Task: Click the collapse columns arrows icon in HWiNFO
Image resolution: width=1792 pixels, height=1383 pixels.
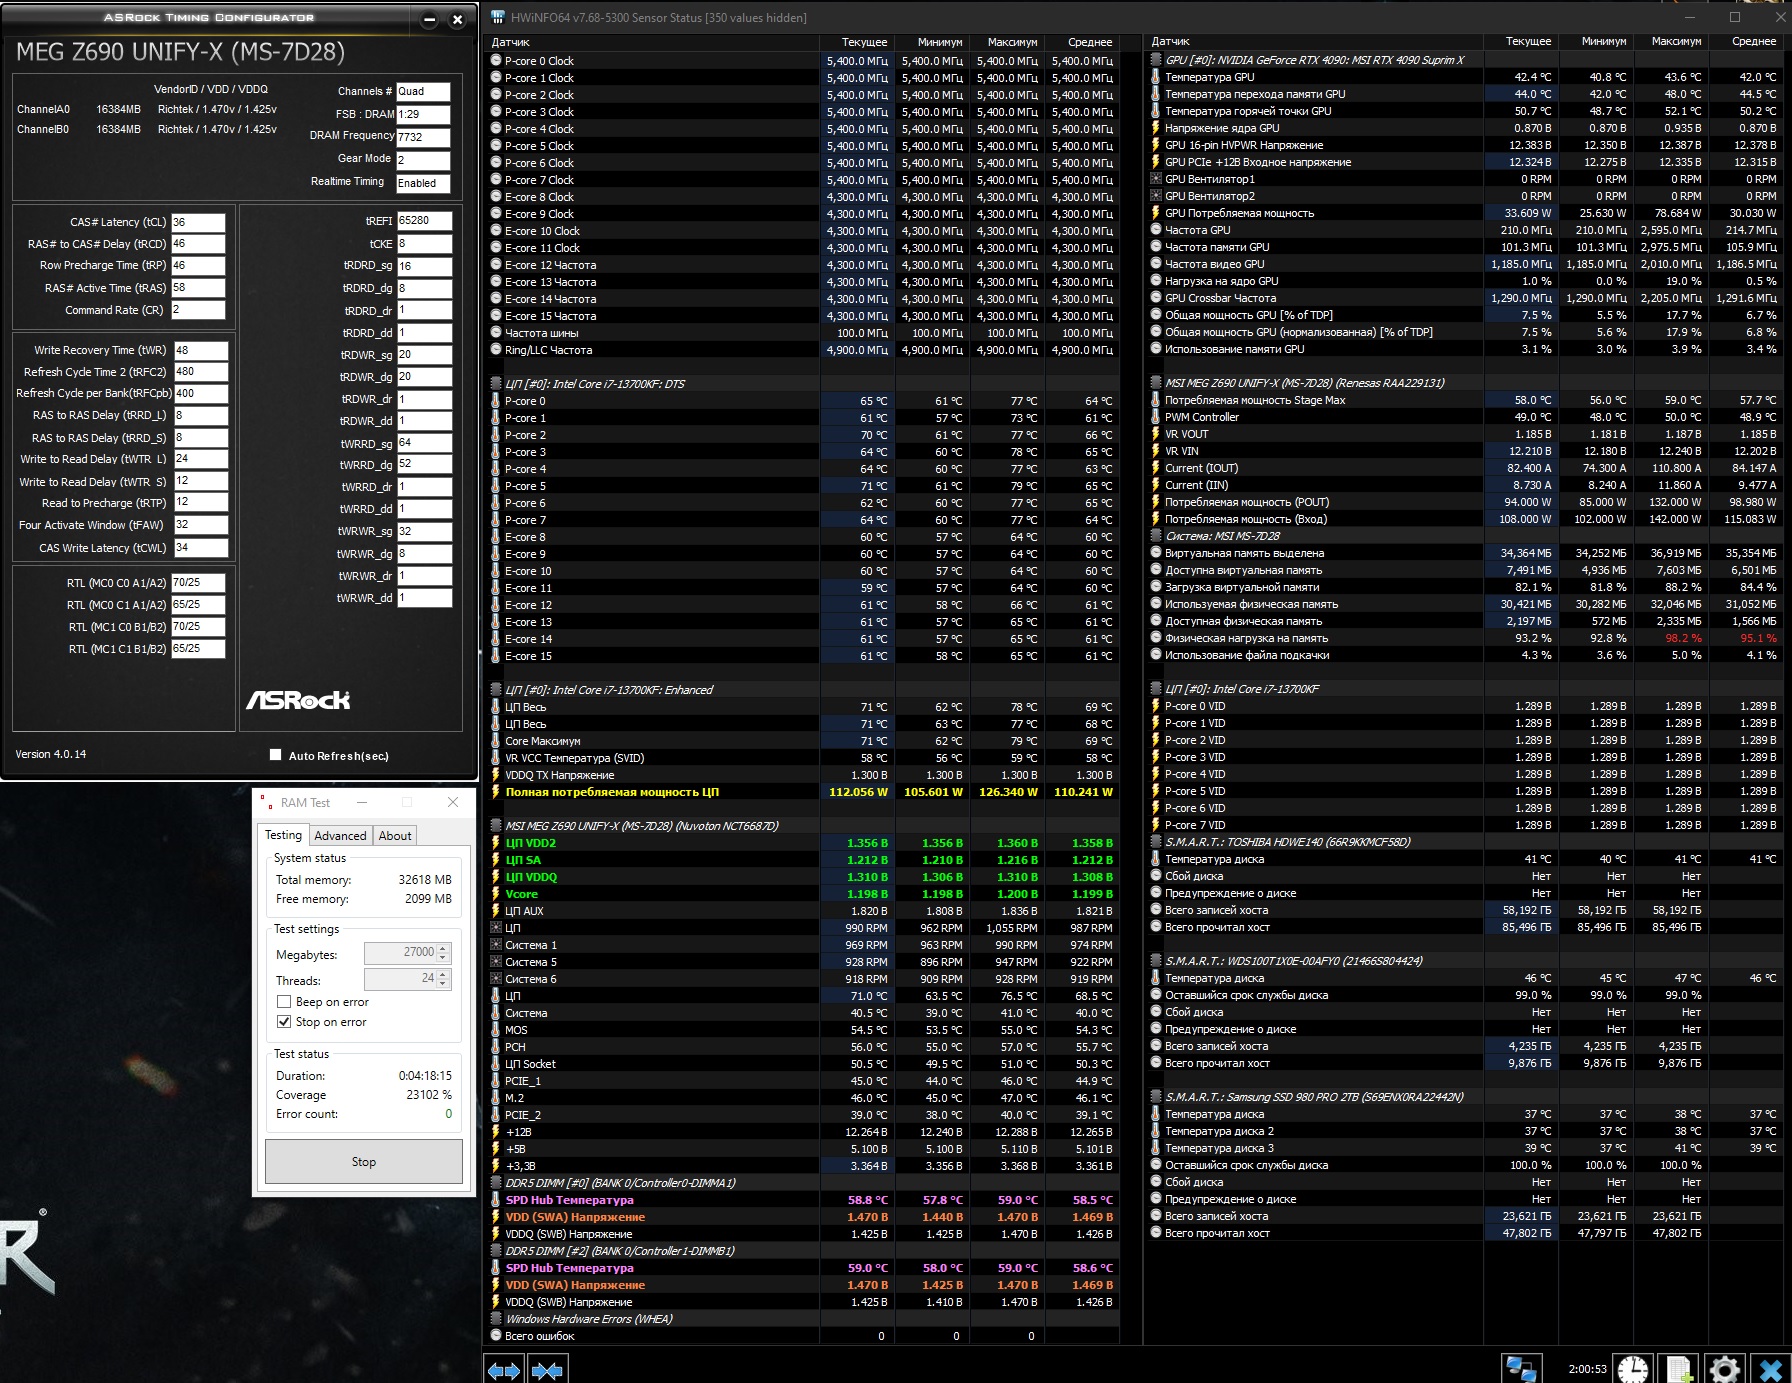Action: [x=547, y=1370]
